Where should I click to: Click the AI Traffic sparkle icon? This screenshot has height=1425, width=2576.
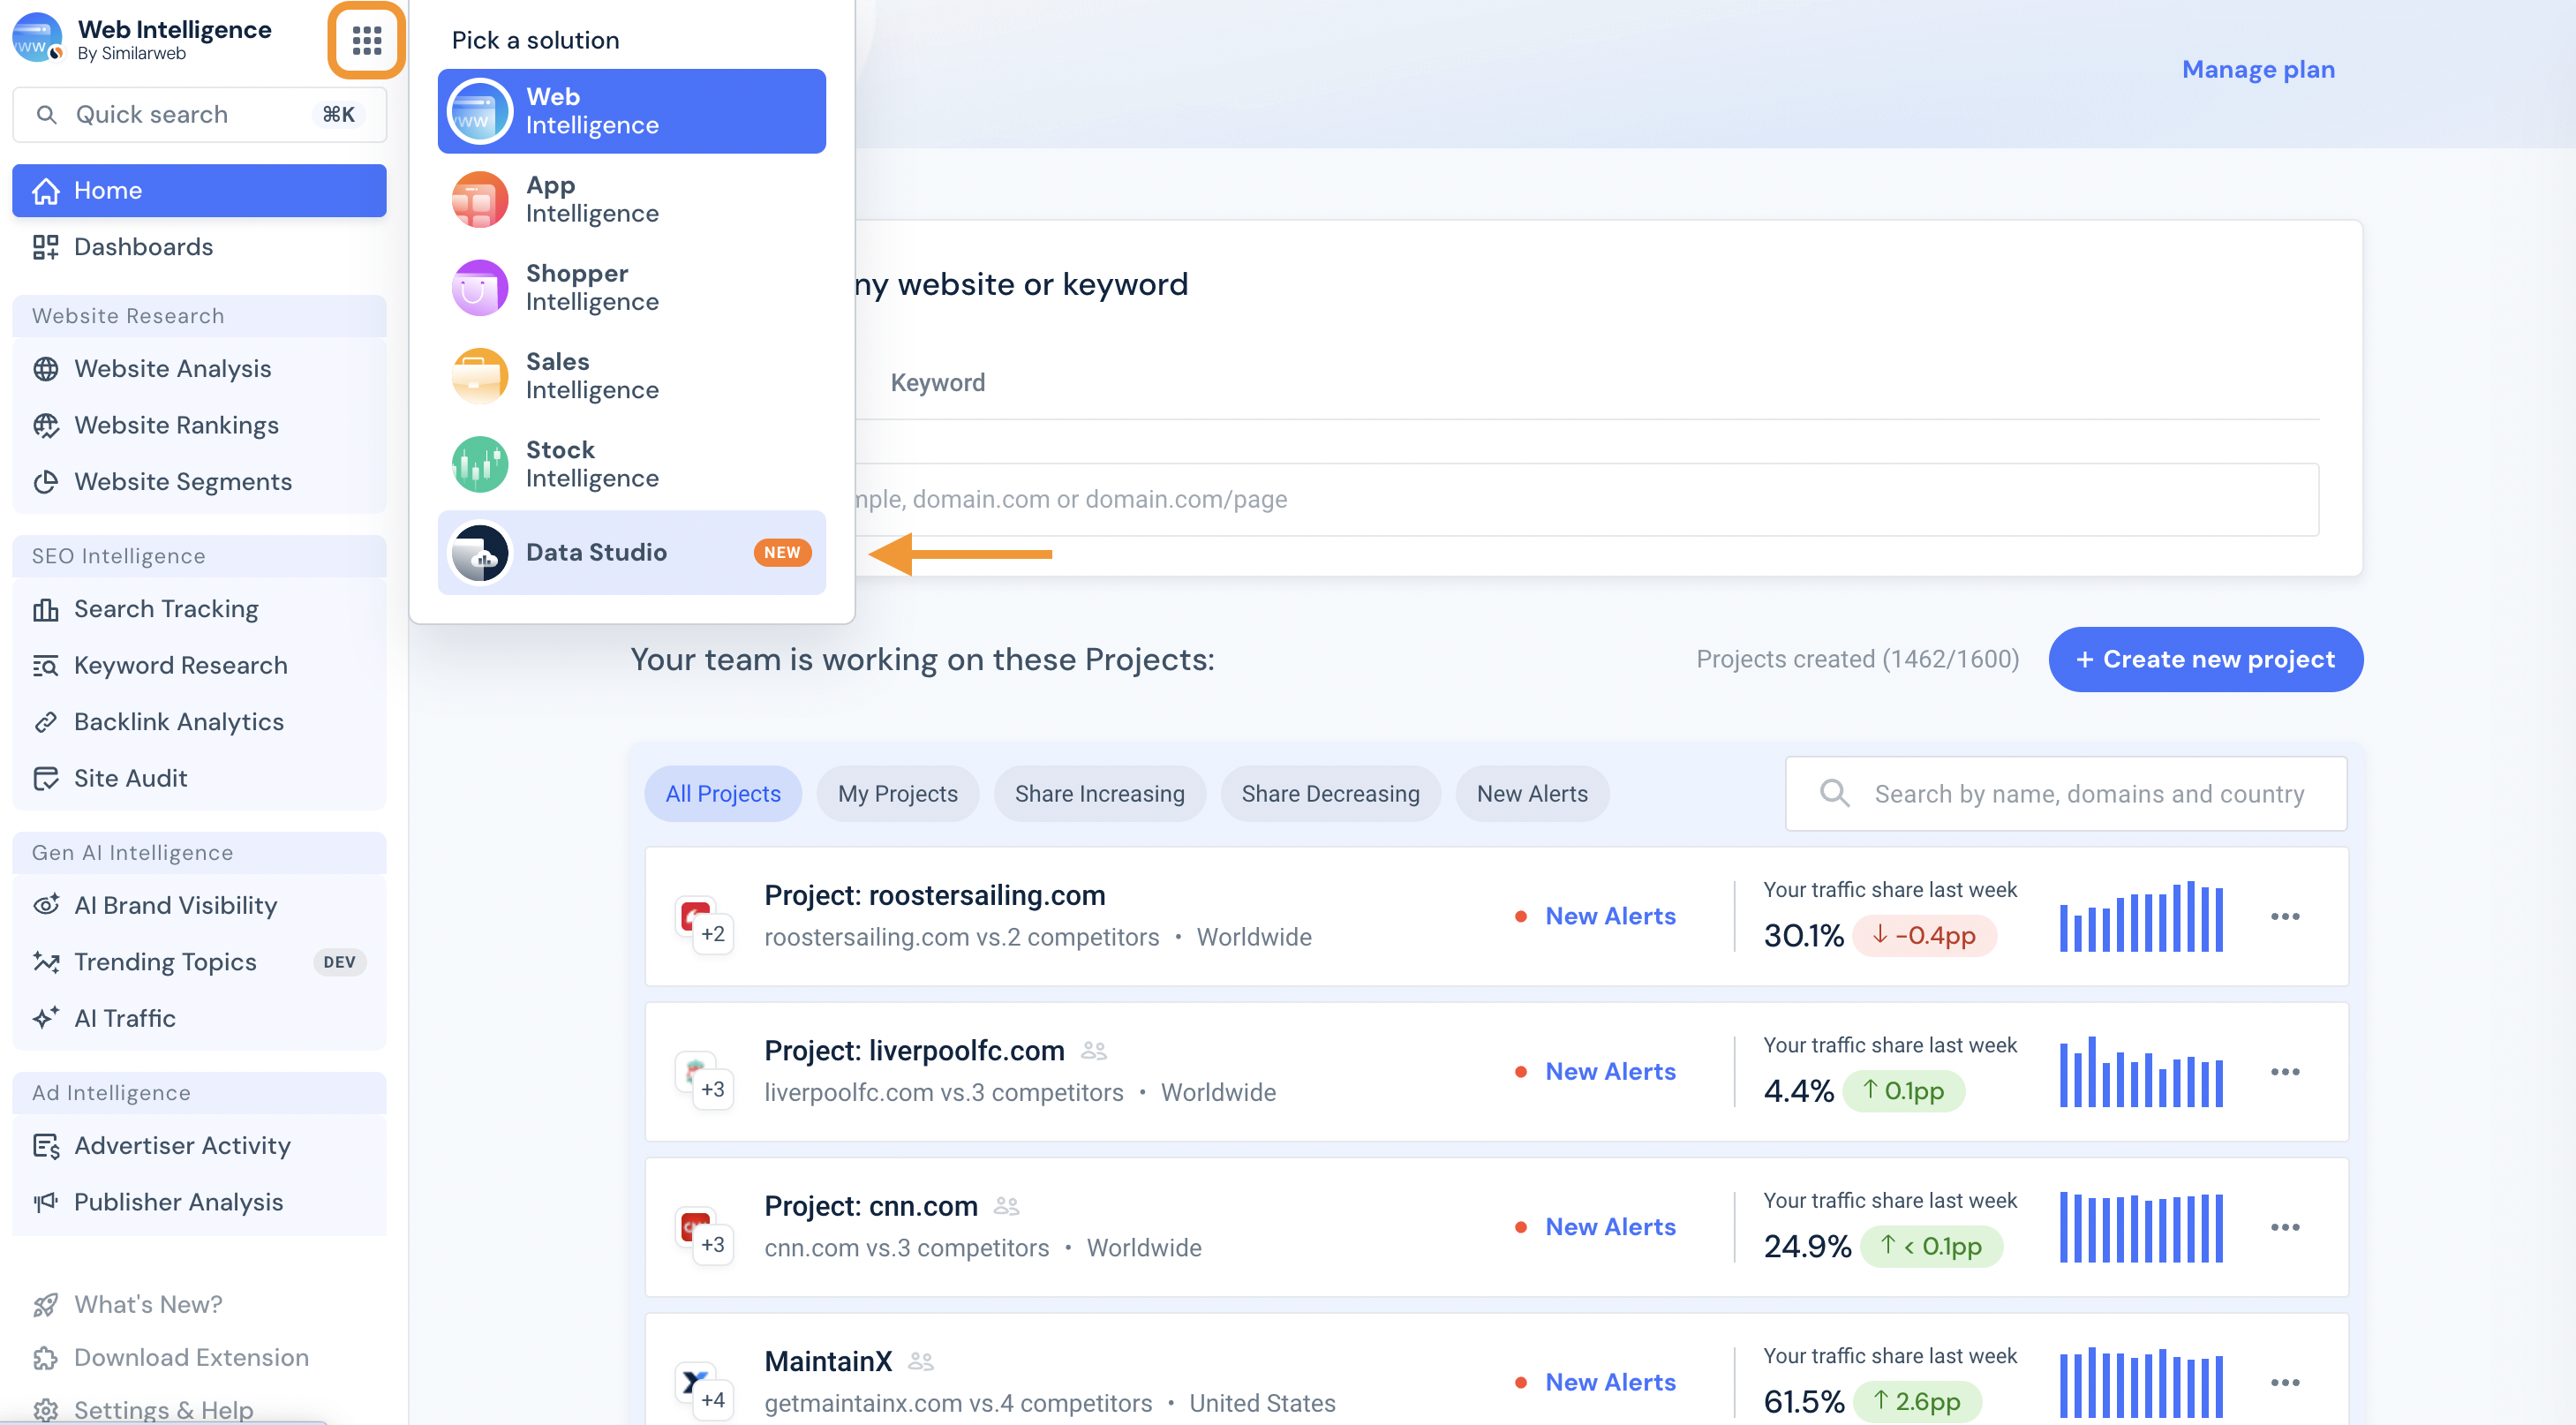pyautogui.click(x=46, y=1019)
